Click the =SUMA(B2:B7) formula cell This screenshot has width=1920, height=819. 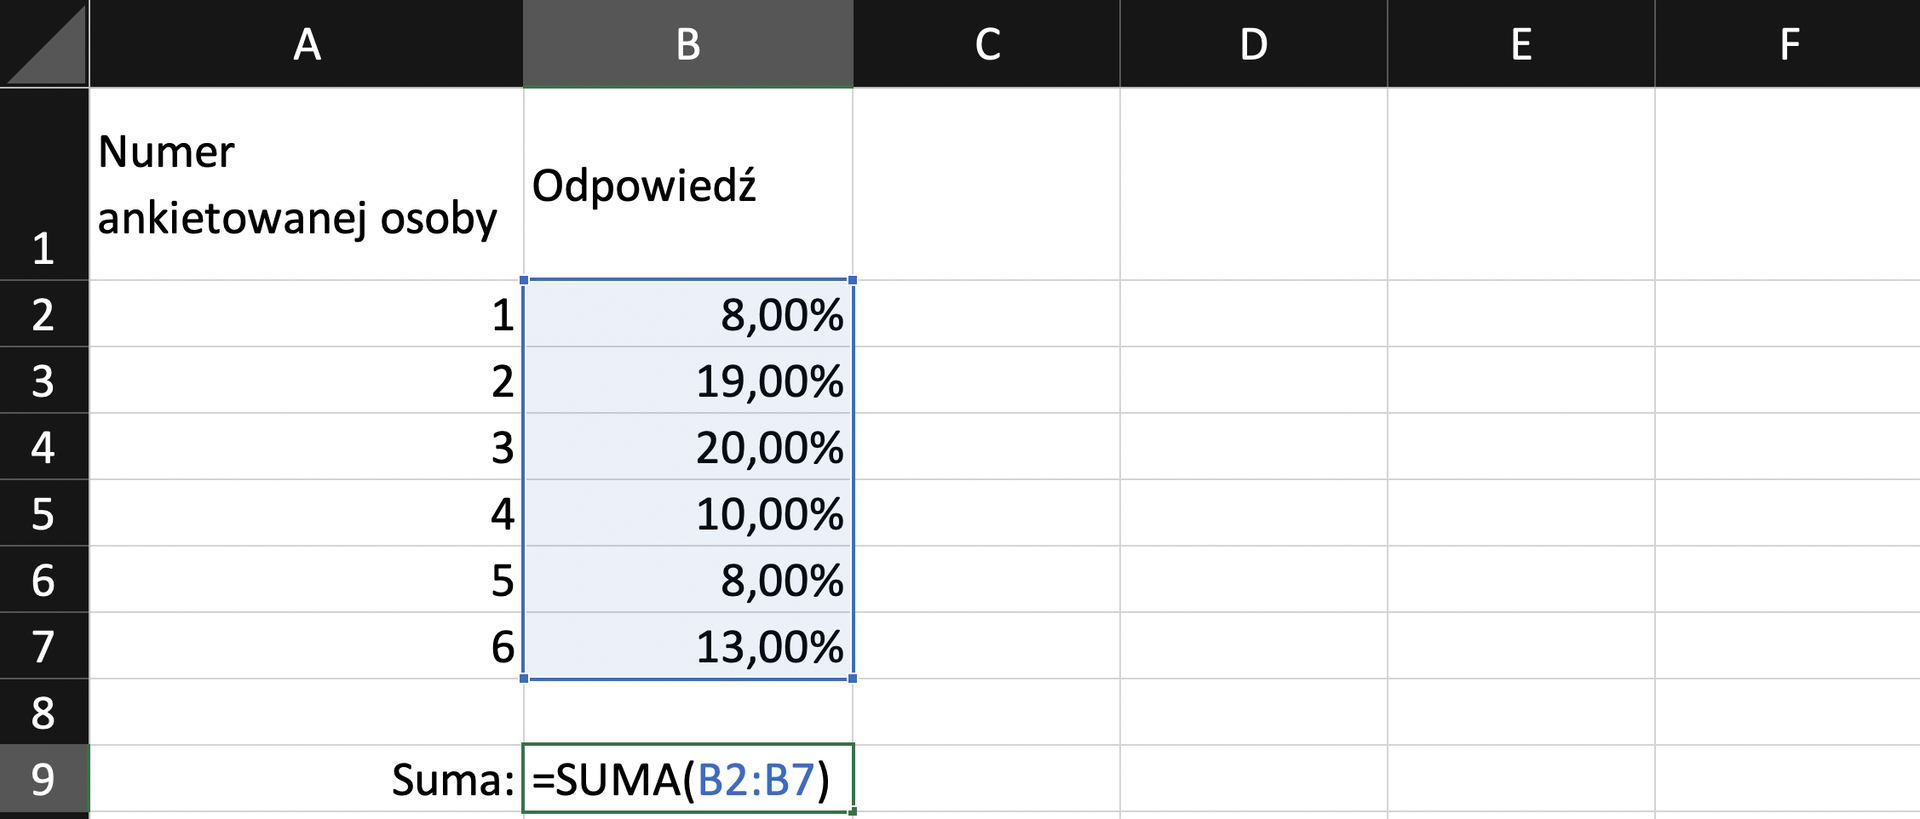[x=688, y=779]
